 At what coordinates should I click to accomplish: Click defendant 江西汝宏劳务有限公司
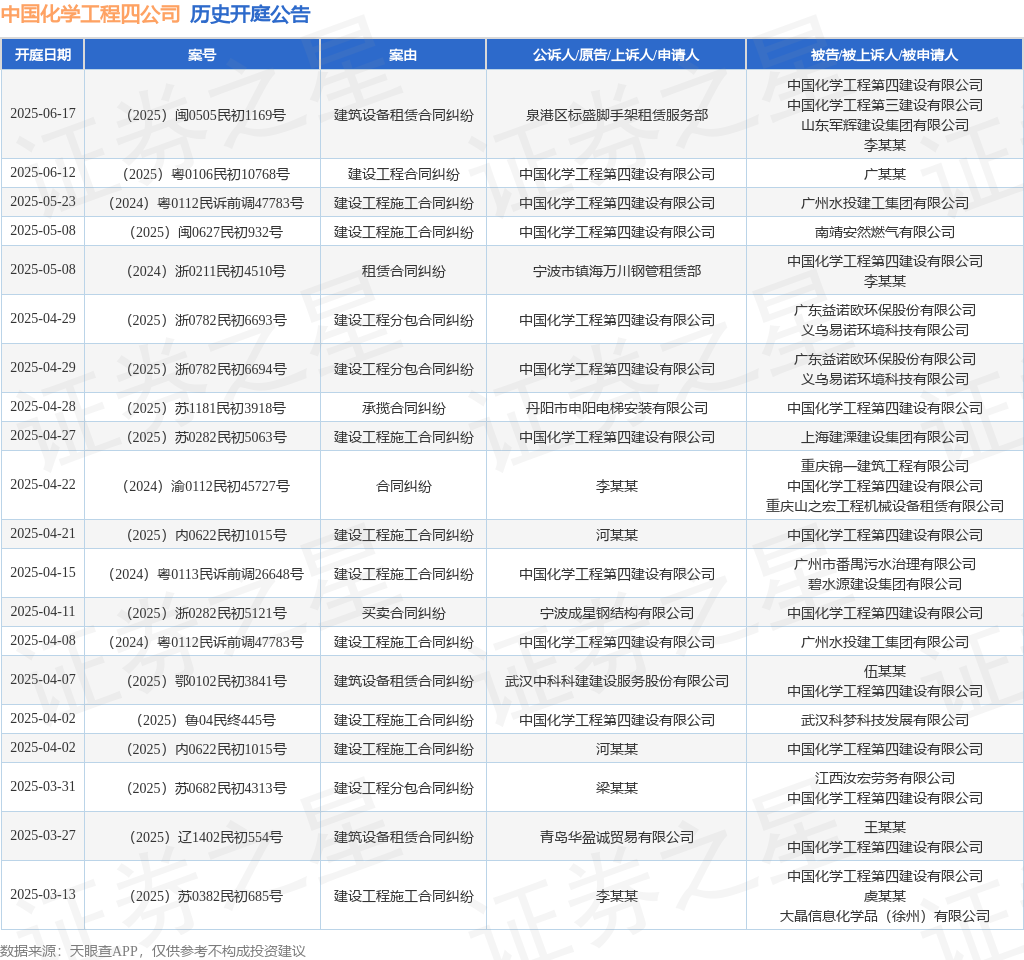tap(885, 778)
